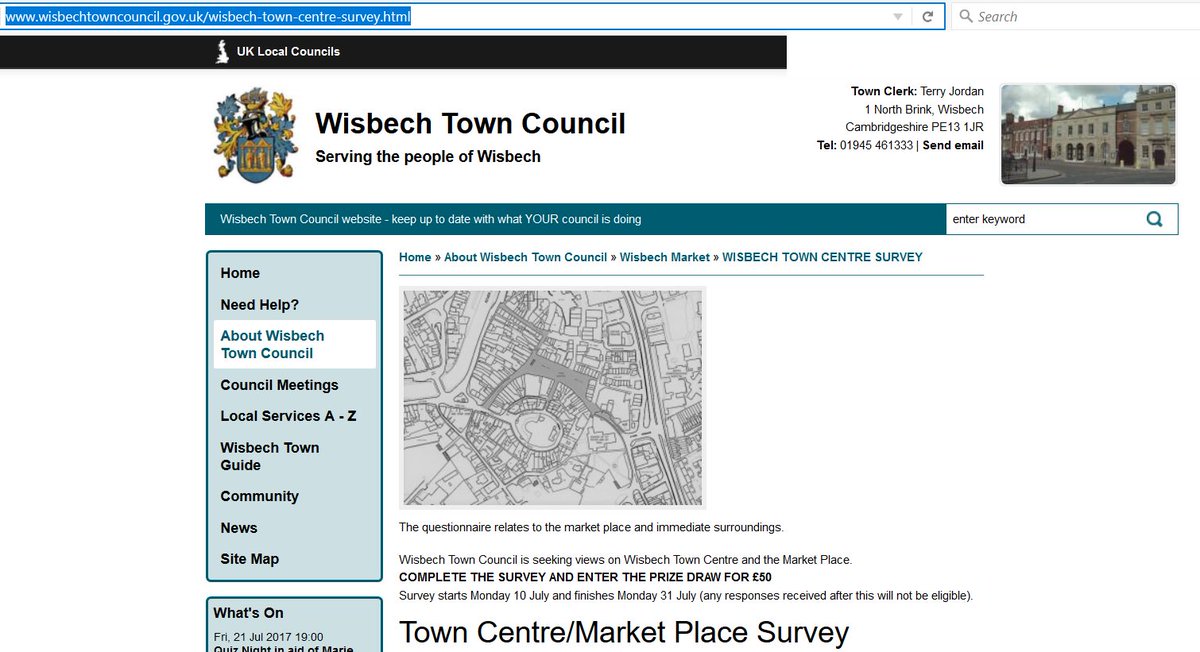
Task: Click the What's On panel heading
Action: (248, 612)
